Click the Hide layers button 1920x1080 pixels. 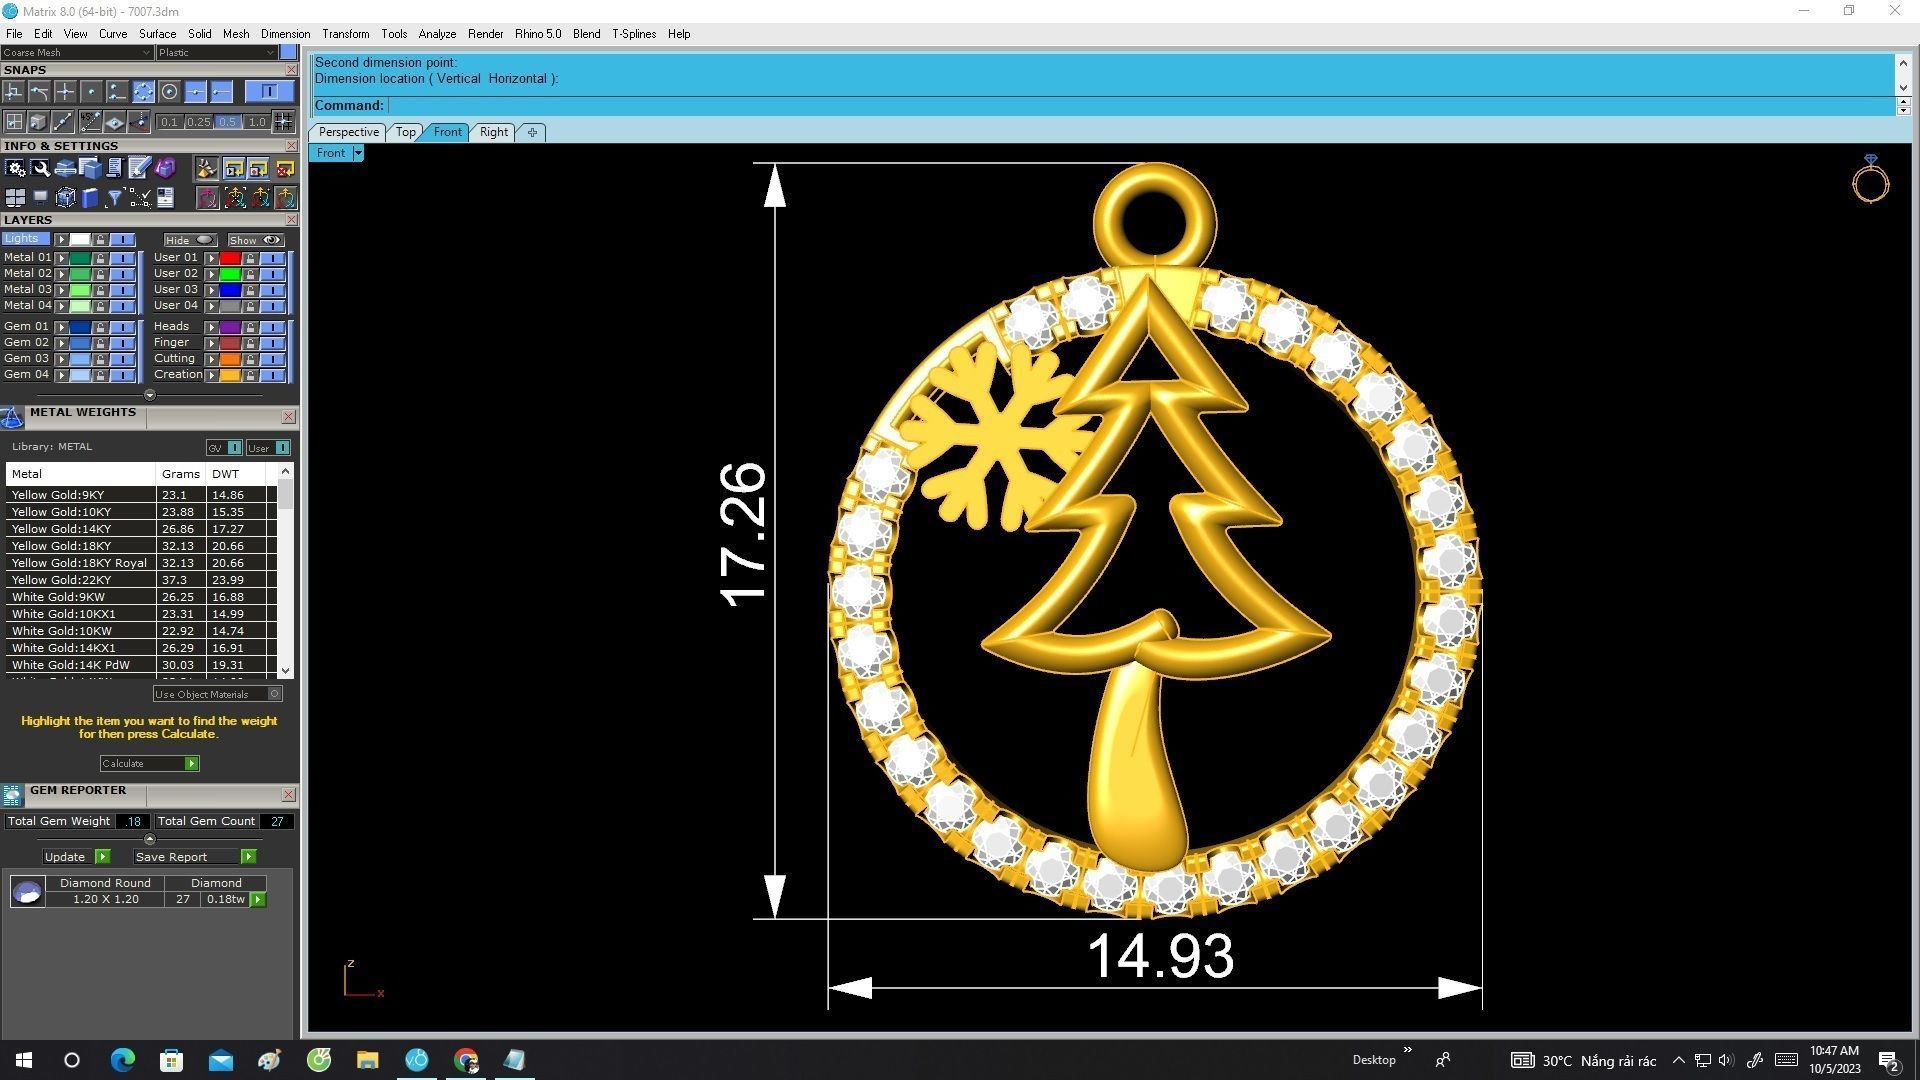coord(190,241)
